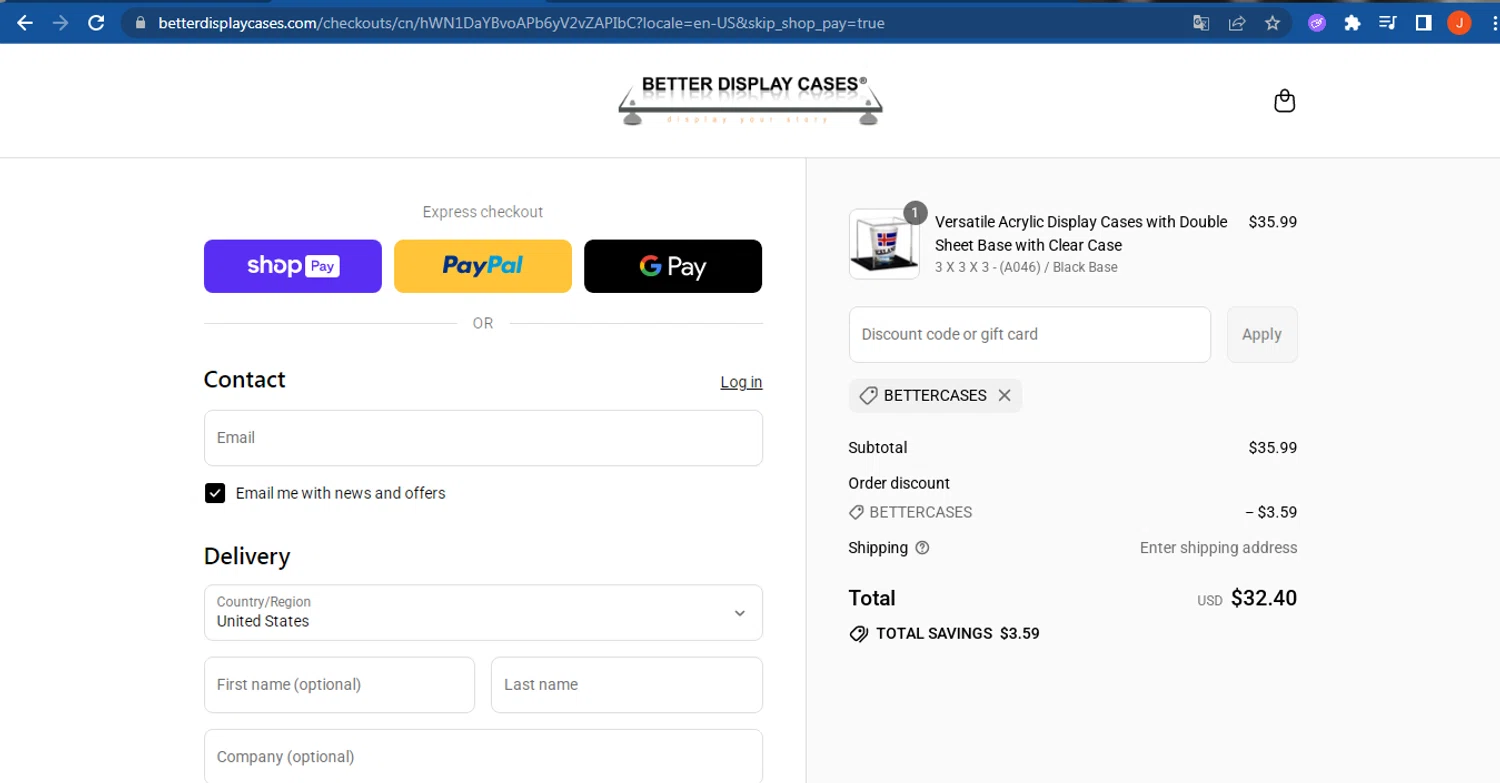The image size is (1500, 783).
Task: Click the shipping help question icon
Action: (922, 548)
